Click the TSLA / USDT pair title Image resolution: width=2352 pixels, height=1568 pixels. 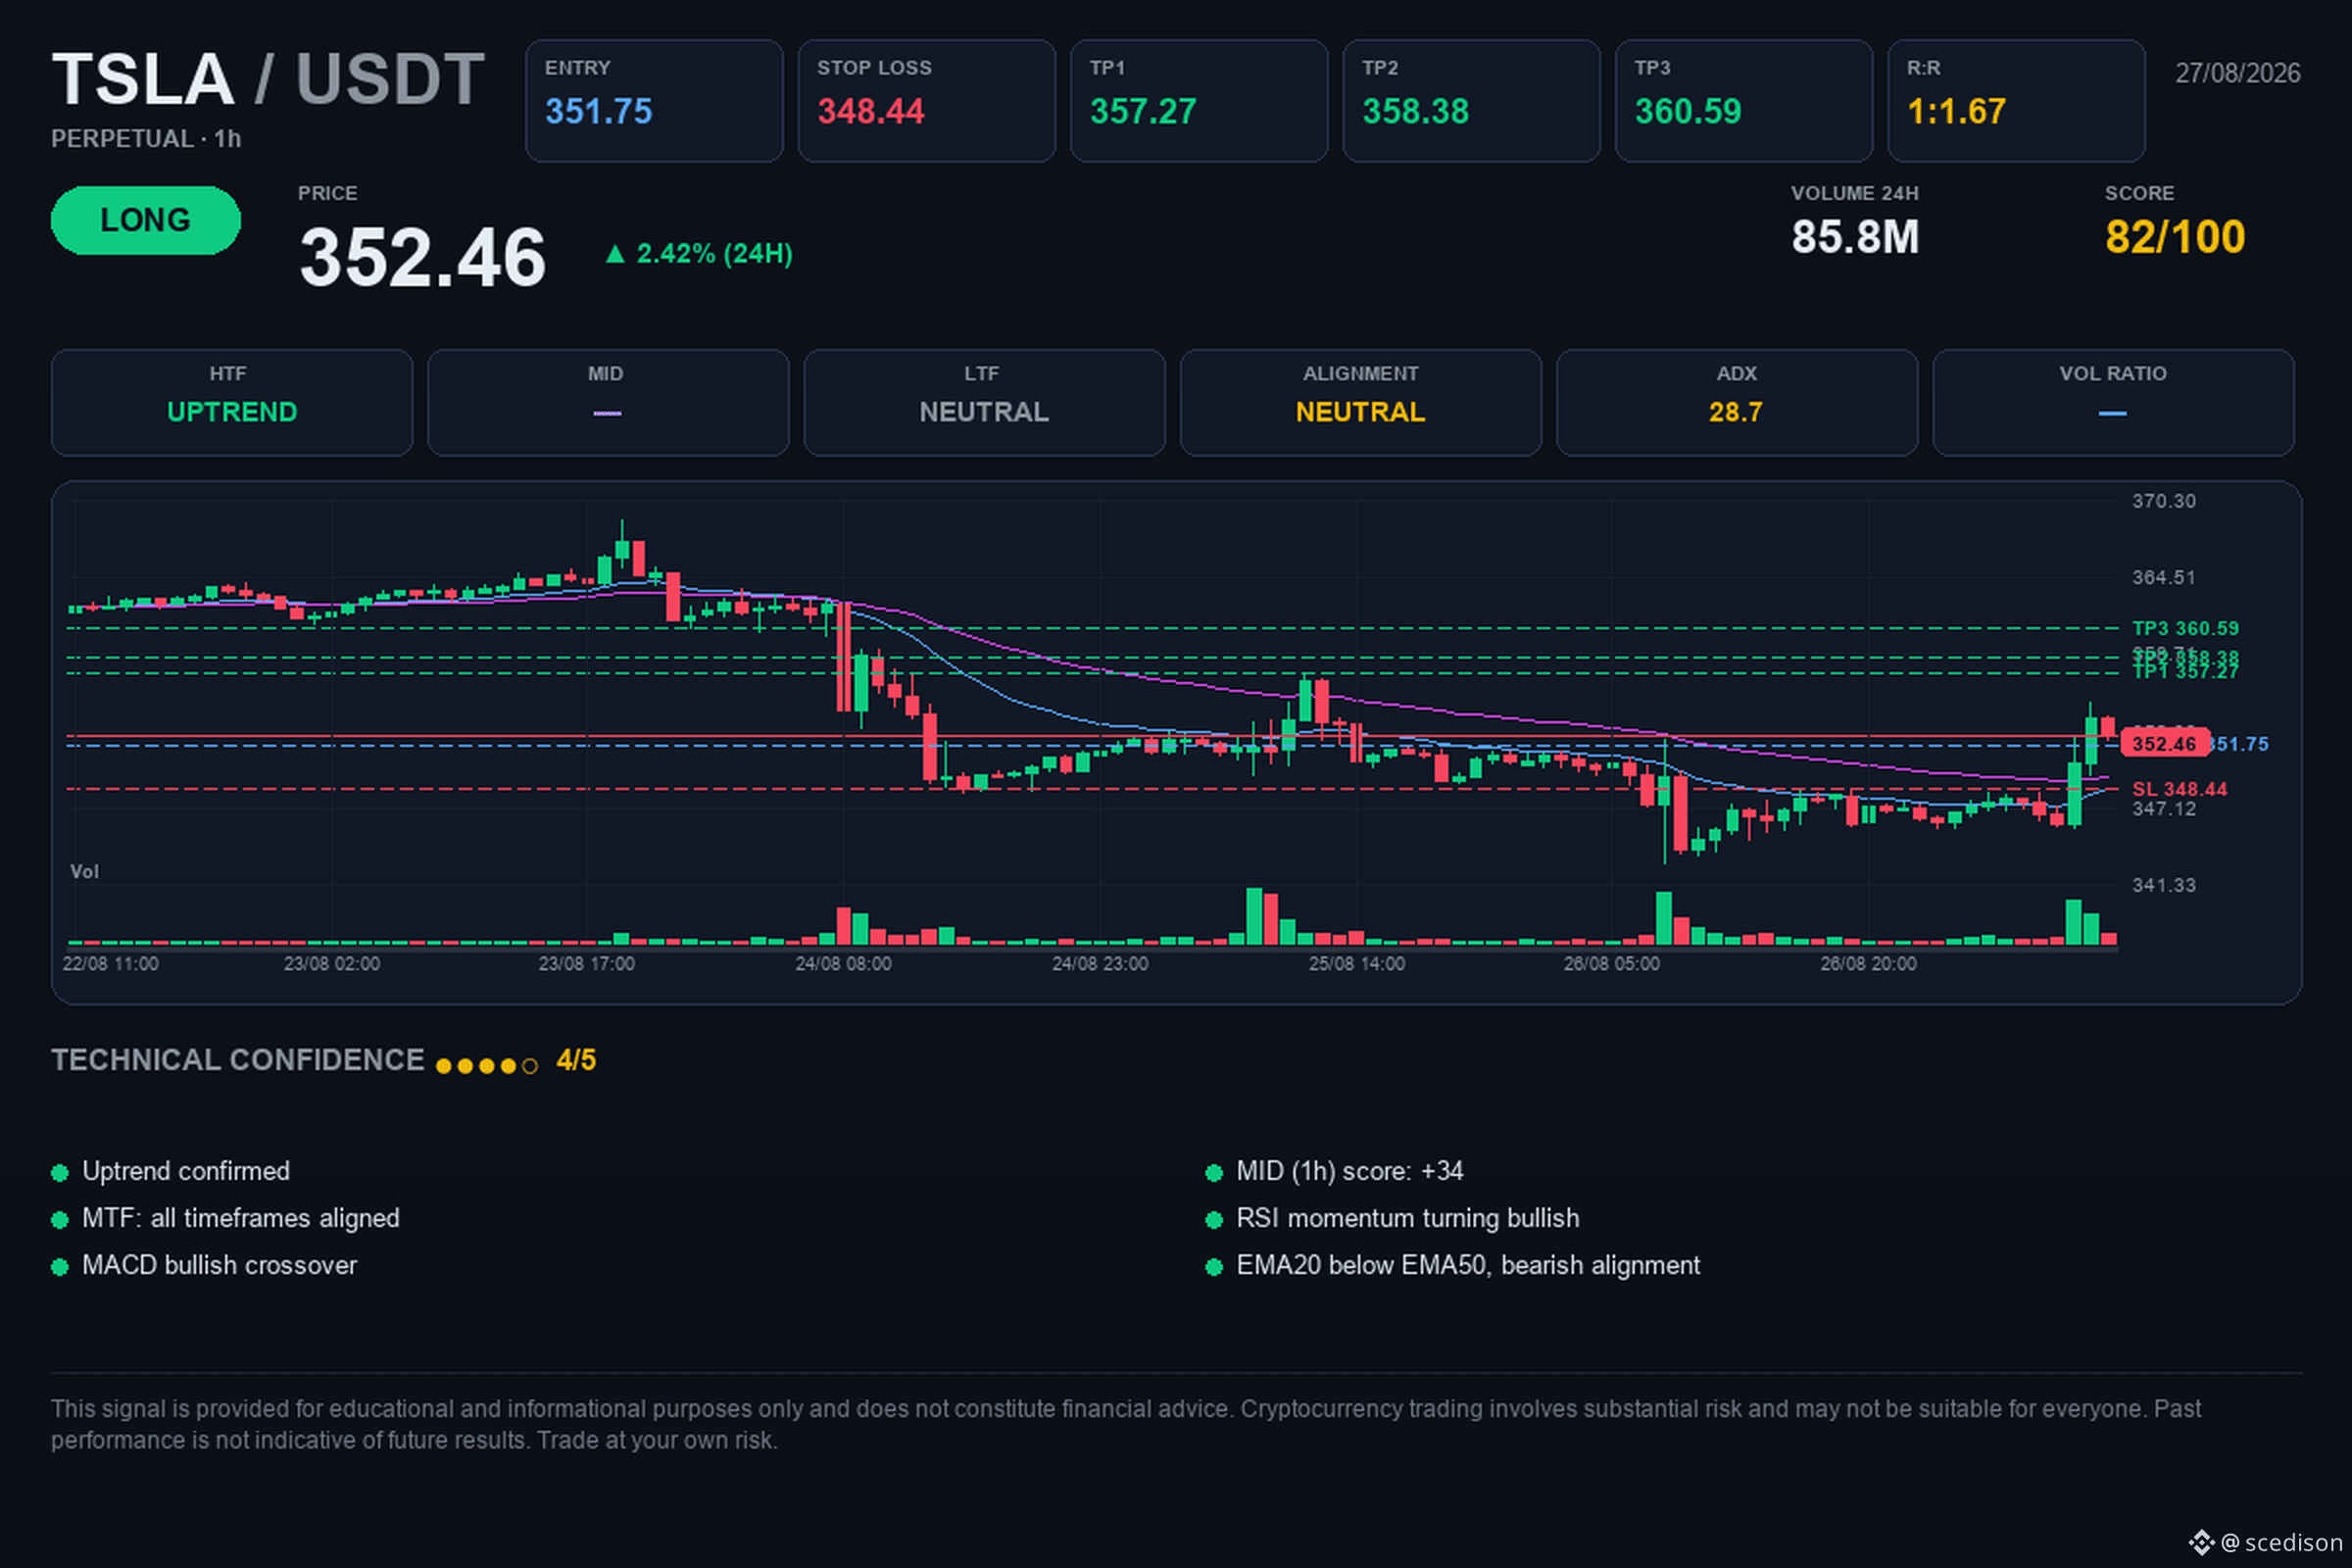point(268,79)
